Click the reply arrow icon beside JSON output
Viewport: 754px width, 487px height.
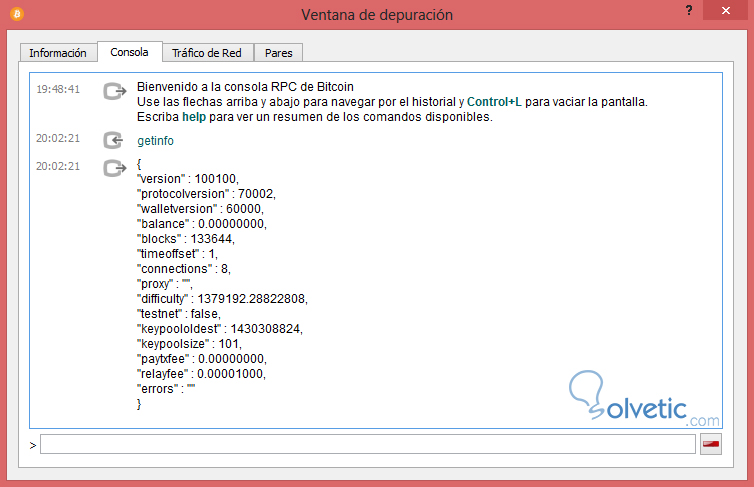tap(114, 168)
